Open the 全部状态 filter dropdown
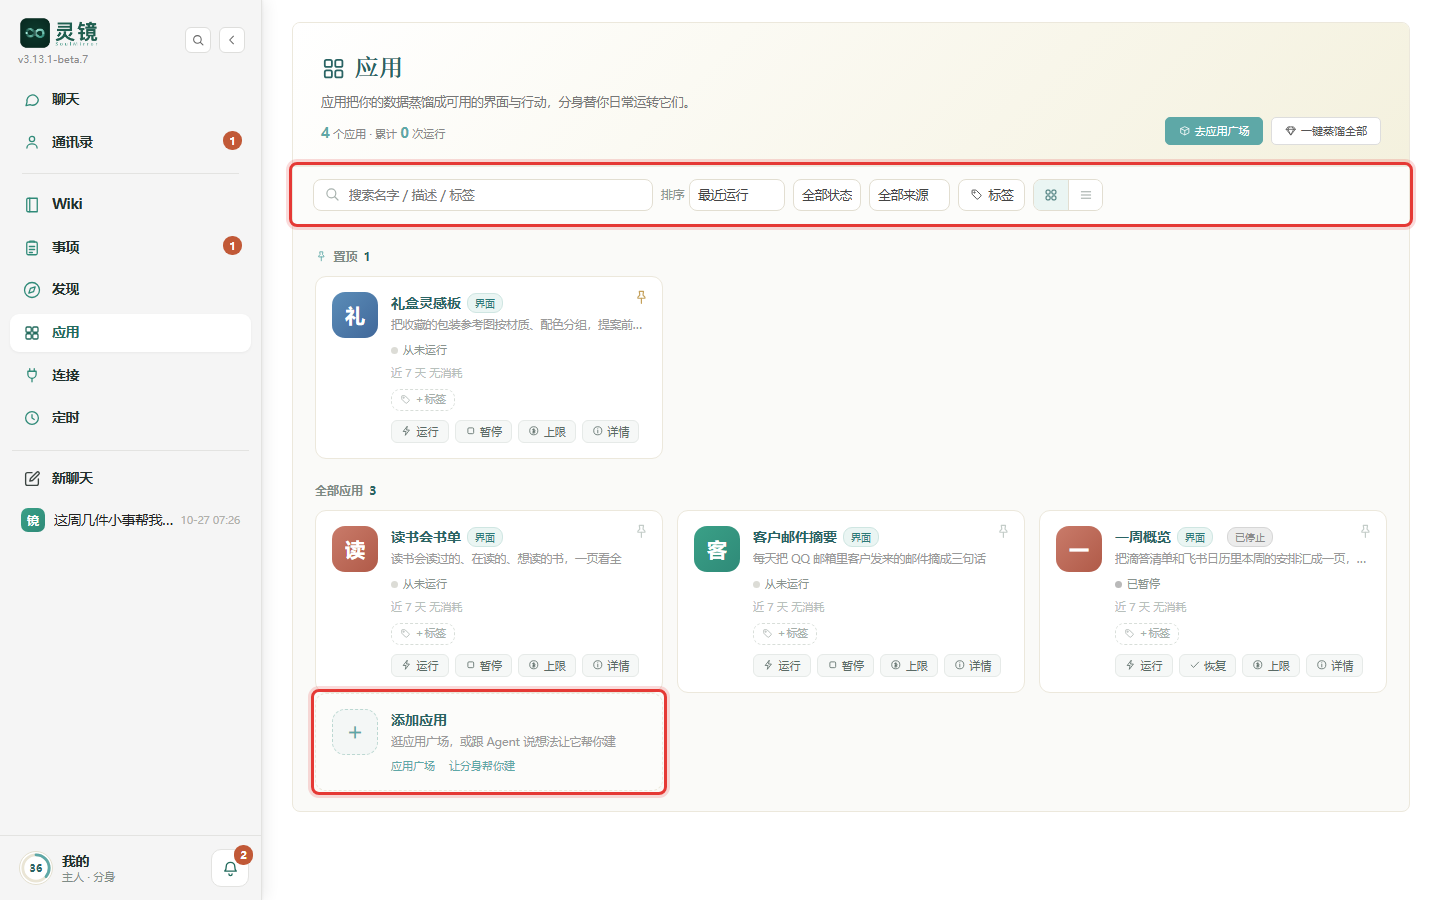This screenshot has height=900, width=1440. [x=827, y=195]
